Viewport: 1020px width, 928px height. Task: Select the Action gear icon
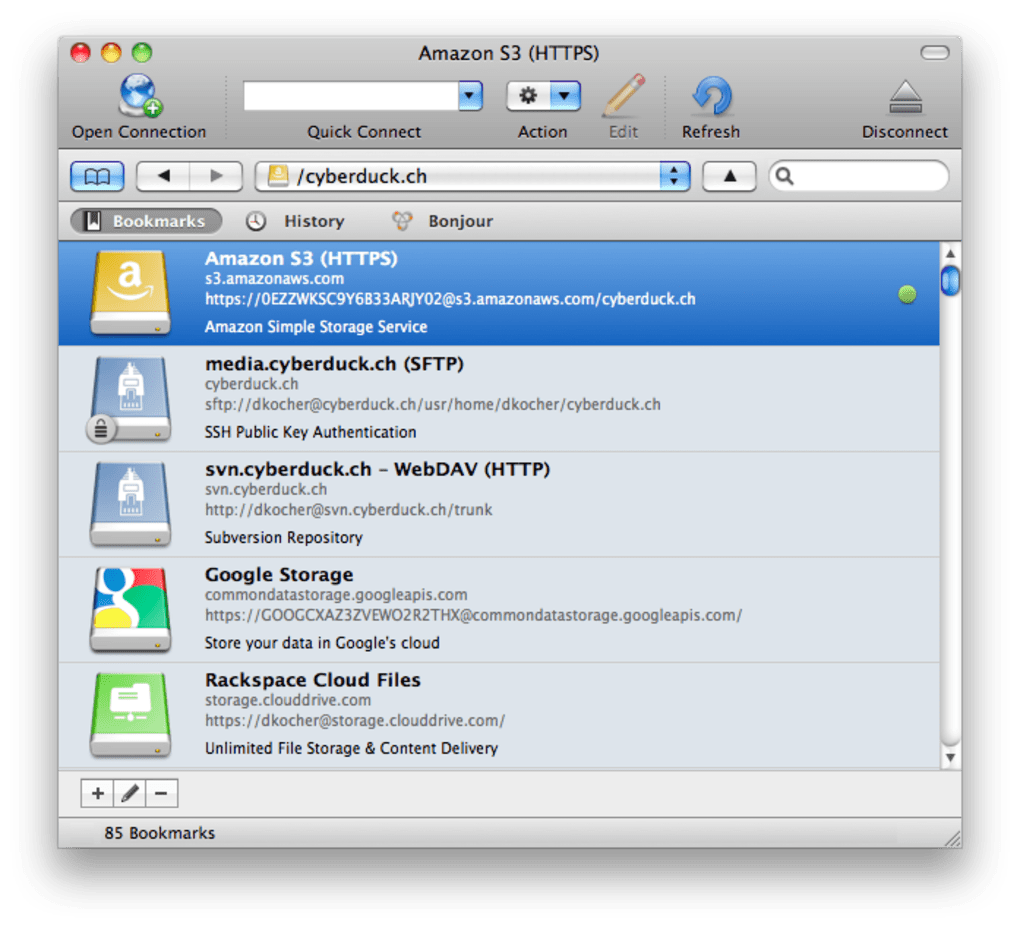pos(529,96)
